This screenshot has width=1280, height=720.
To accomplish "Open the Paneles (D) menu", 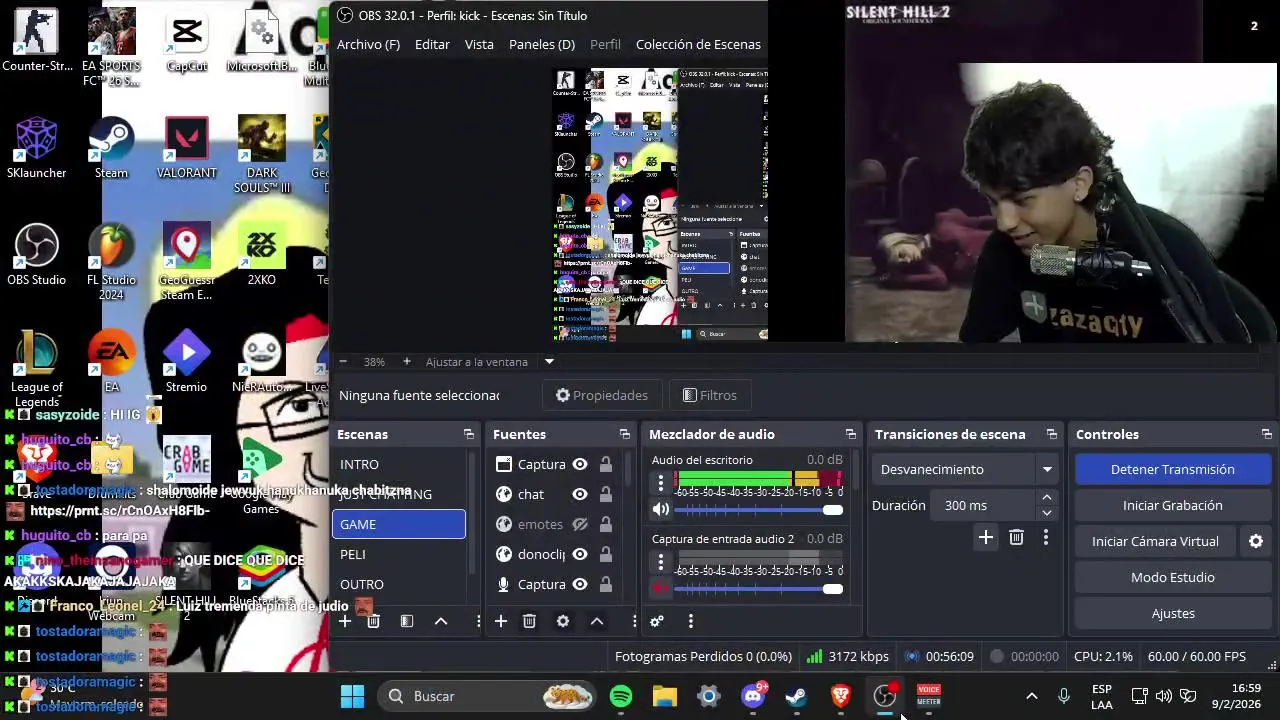I will click(542, 44).
